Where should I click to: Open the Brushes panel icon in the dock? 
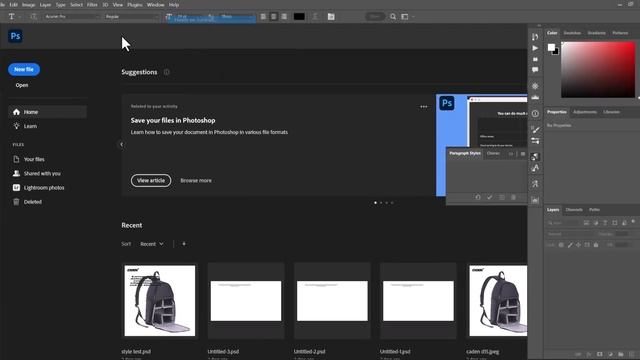(x=535, y=141)
